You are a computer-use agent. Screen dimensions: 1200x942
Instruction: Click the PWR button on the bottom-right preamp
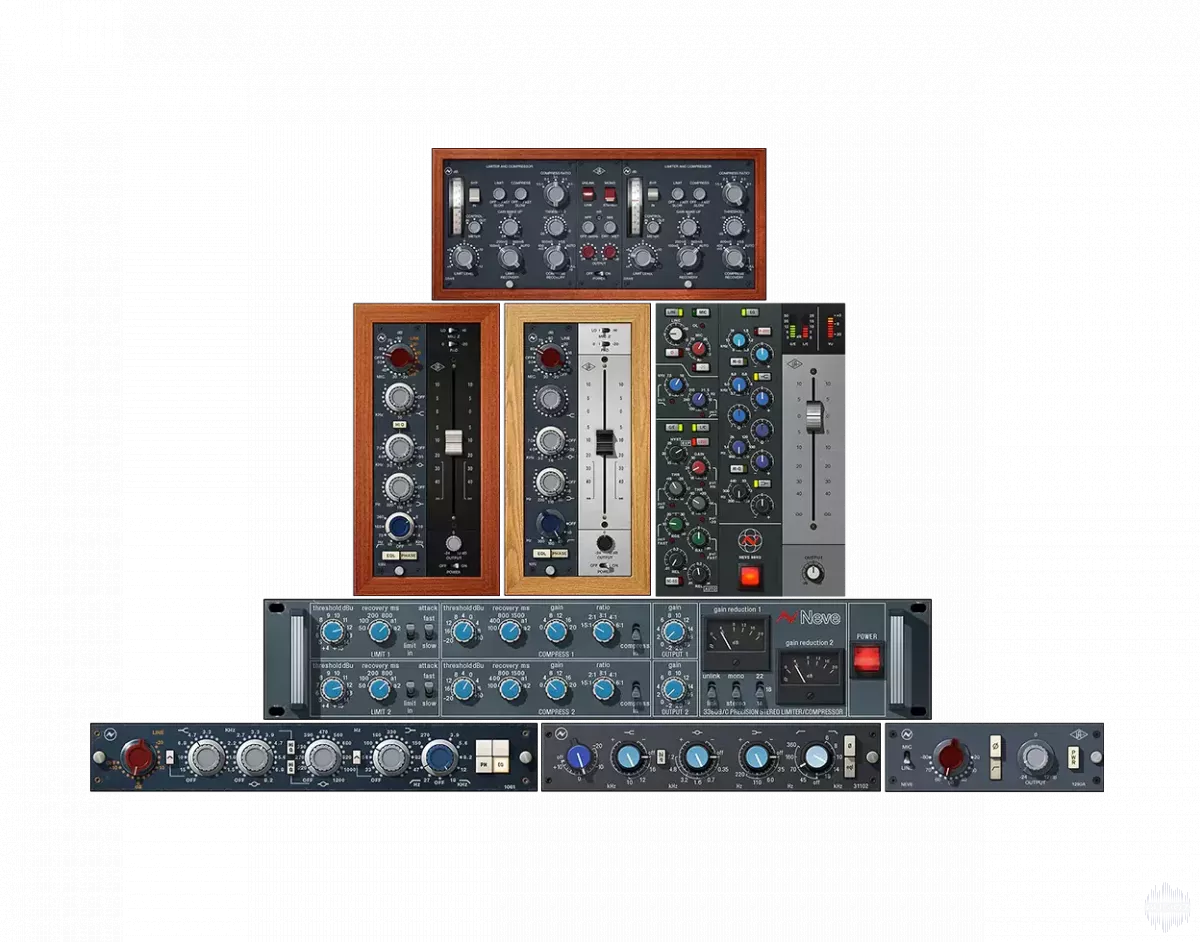coord(1075,758)
